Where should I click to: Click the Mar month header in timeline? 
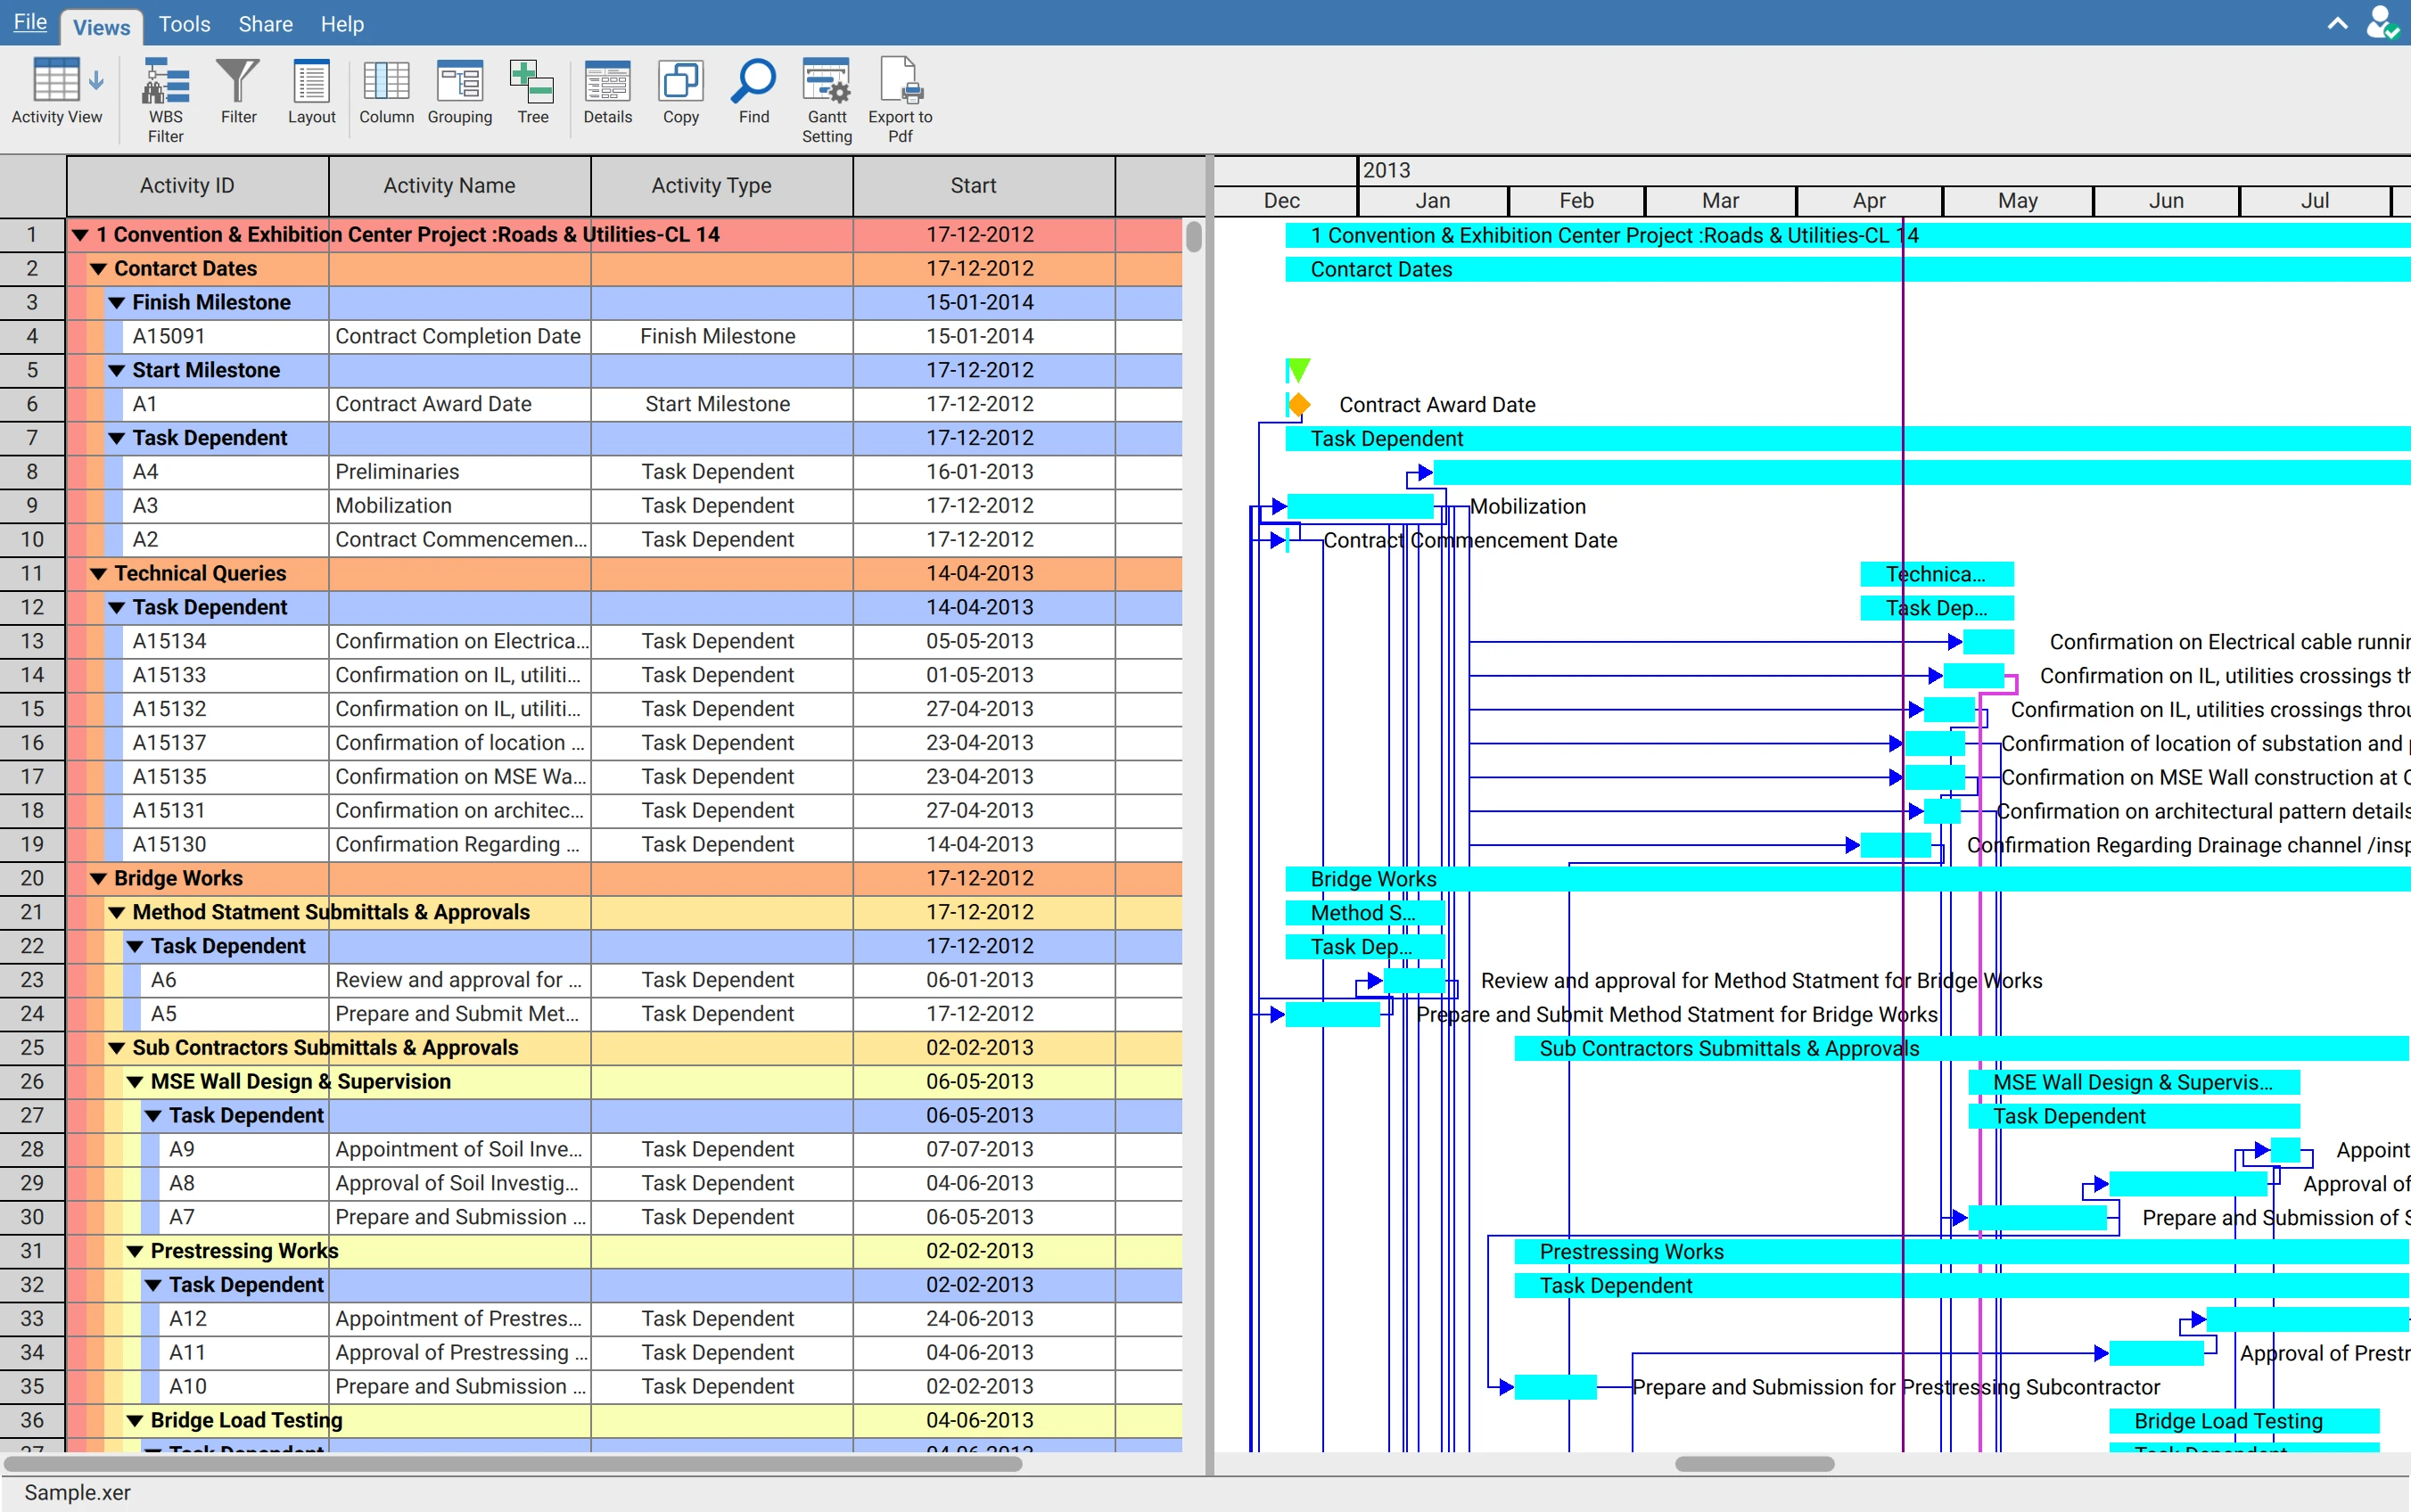[x=1720, y=201]
